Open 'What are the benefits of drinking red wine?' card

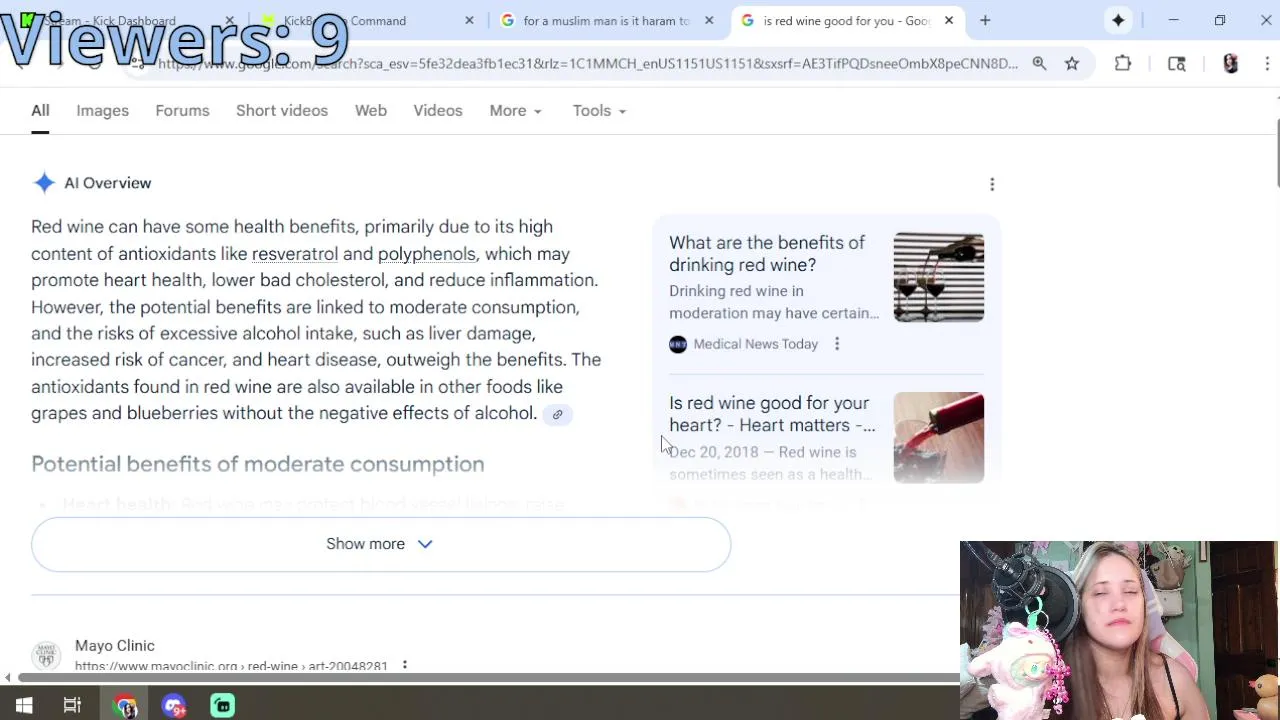[x=767, y=254]
